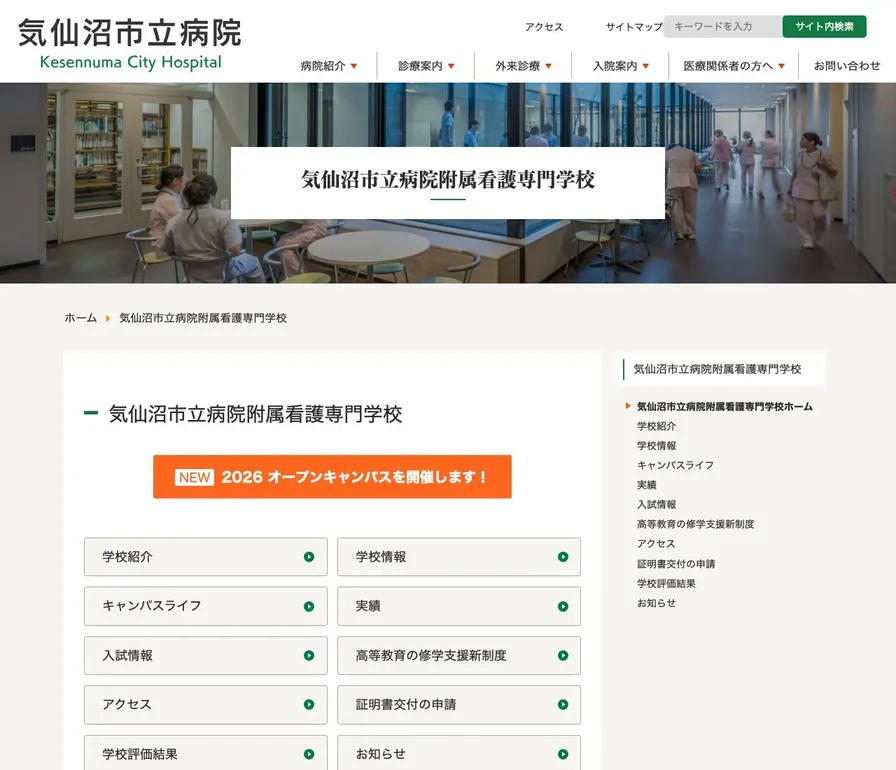The height and width of the screenshot is (770, 896).
Task: Expand the 入院案内 dropdown menu
Action: click(621, 66)
